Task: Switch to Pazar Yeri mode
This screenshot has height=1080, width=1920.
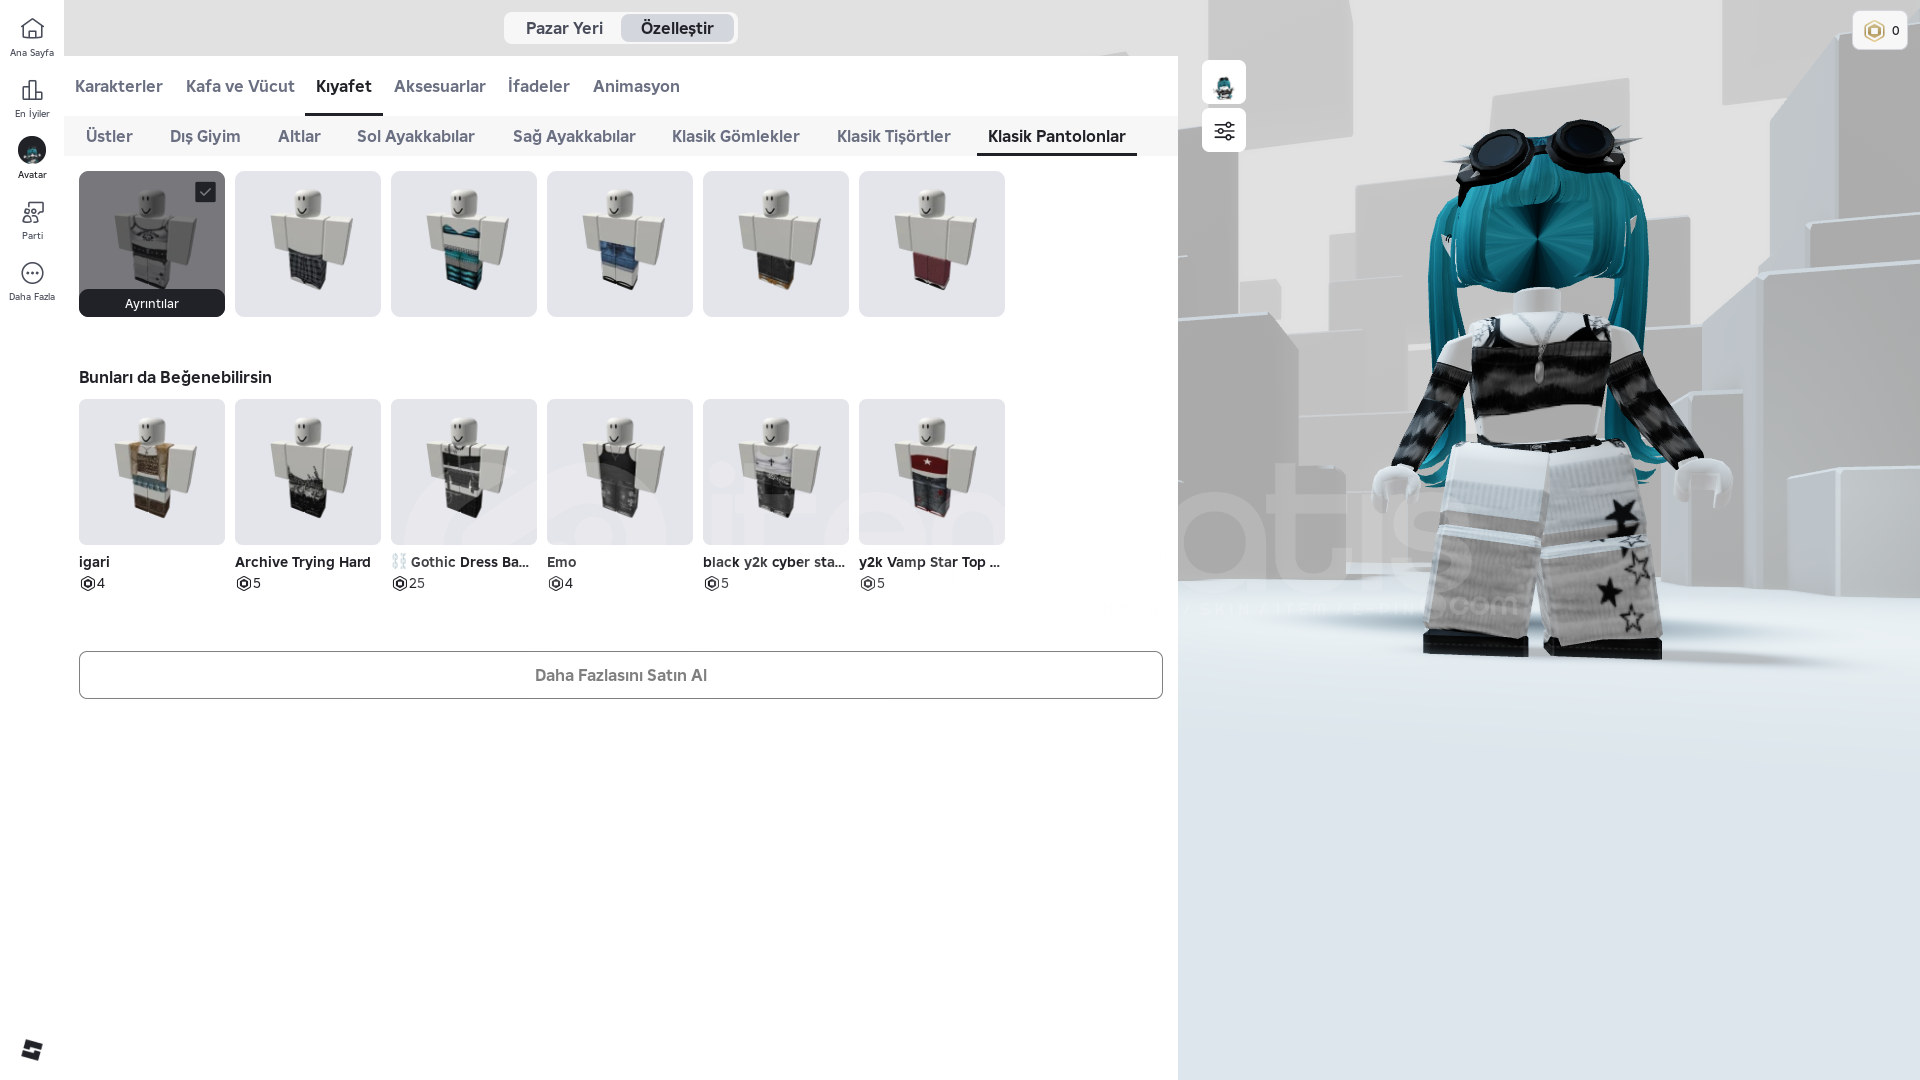Action: pyautogui.click(x=564, y=28)
